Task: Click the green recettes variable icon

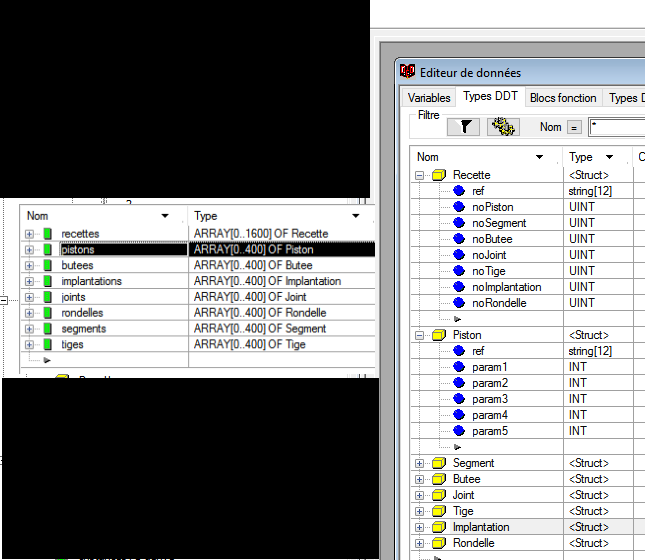Action: coord(47,234)
